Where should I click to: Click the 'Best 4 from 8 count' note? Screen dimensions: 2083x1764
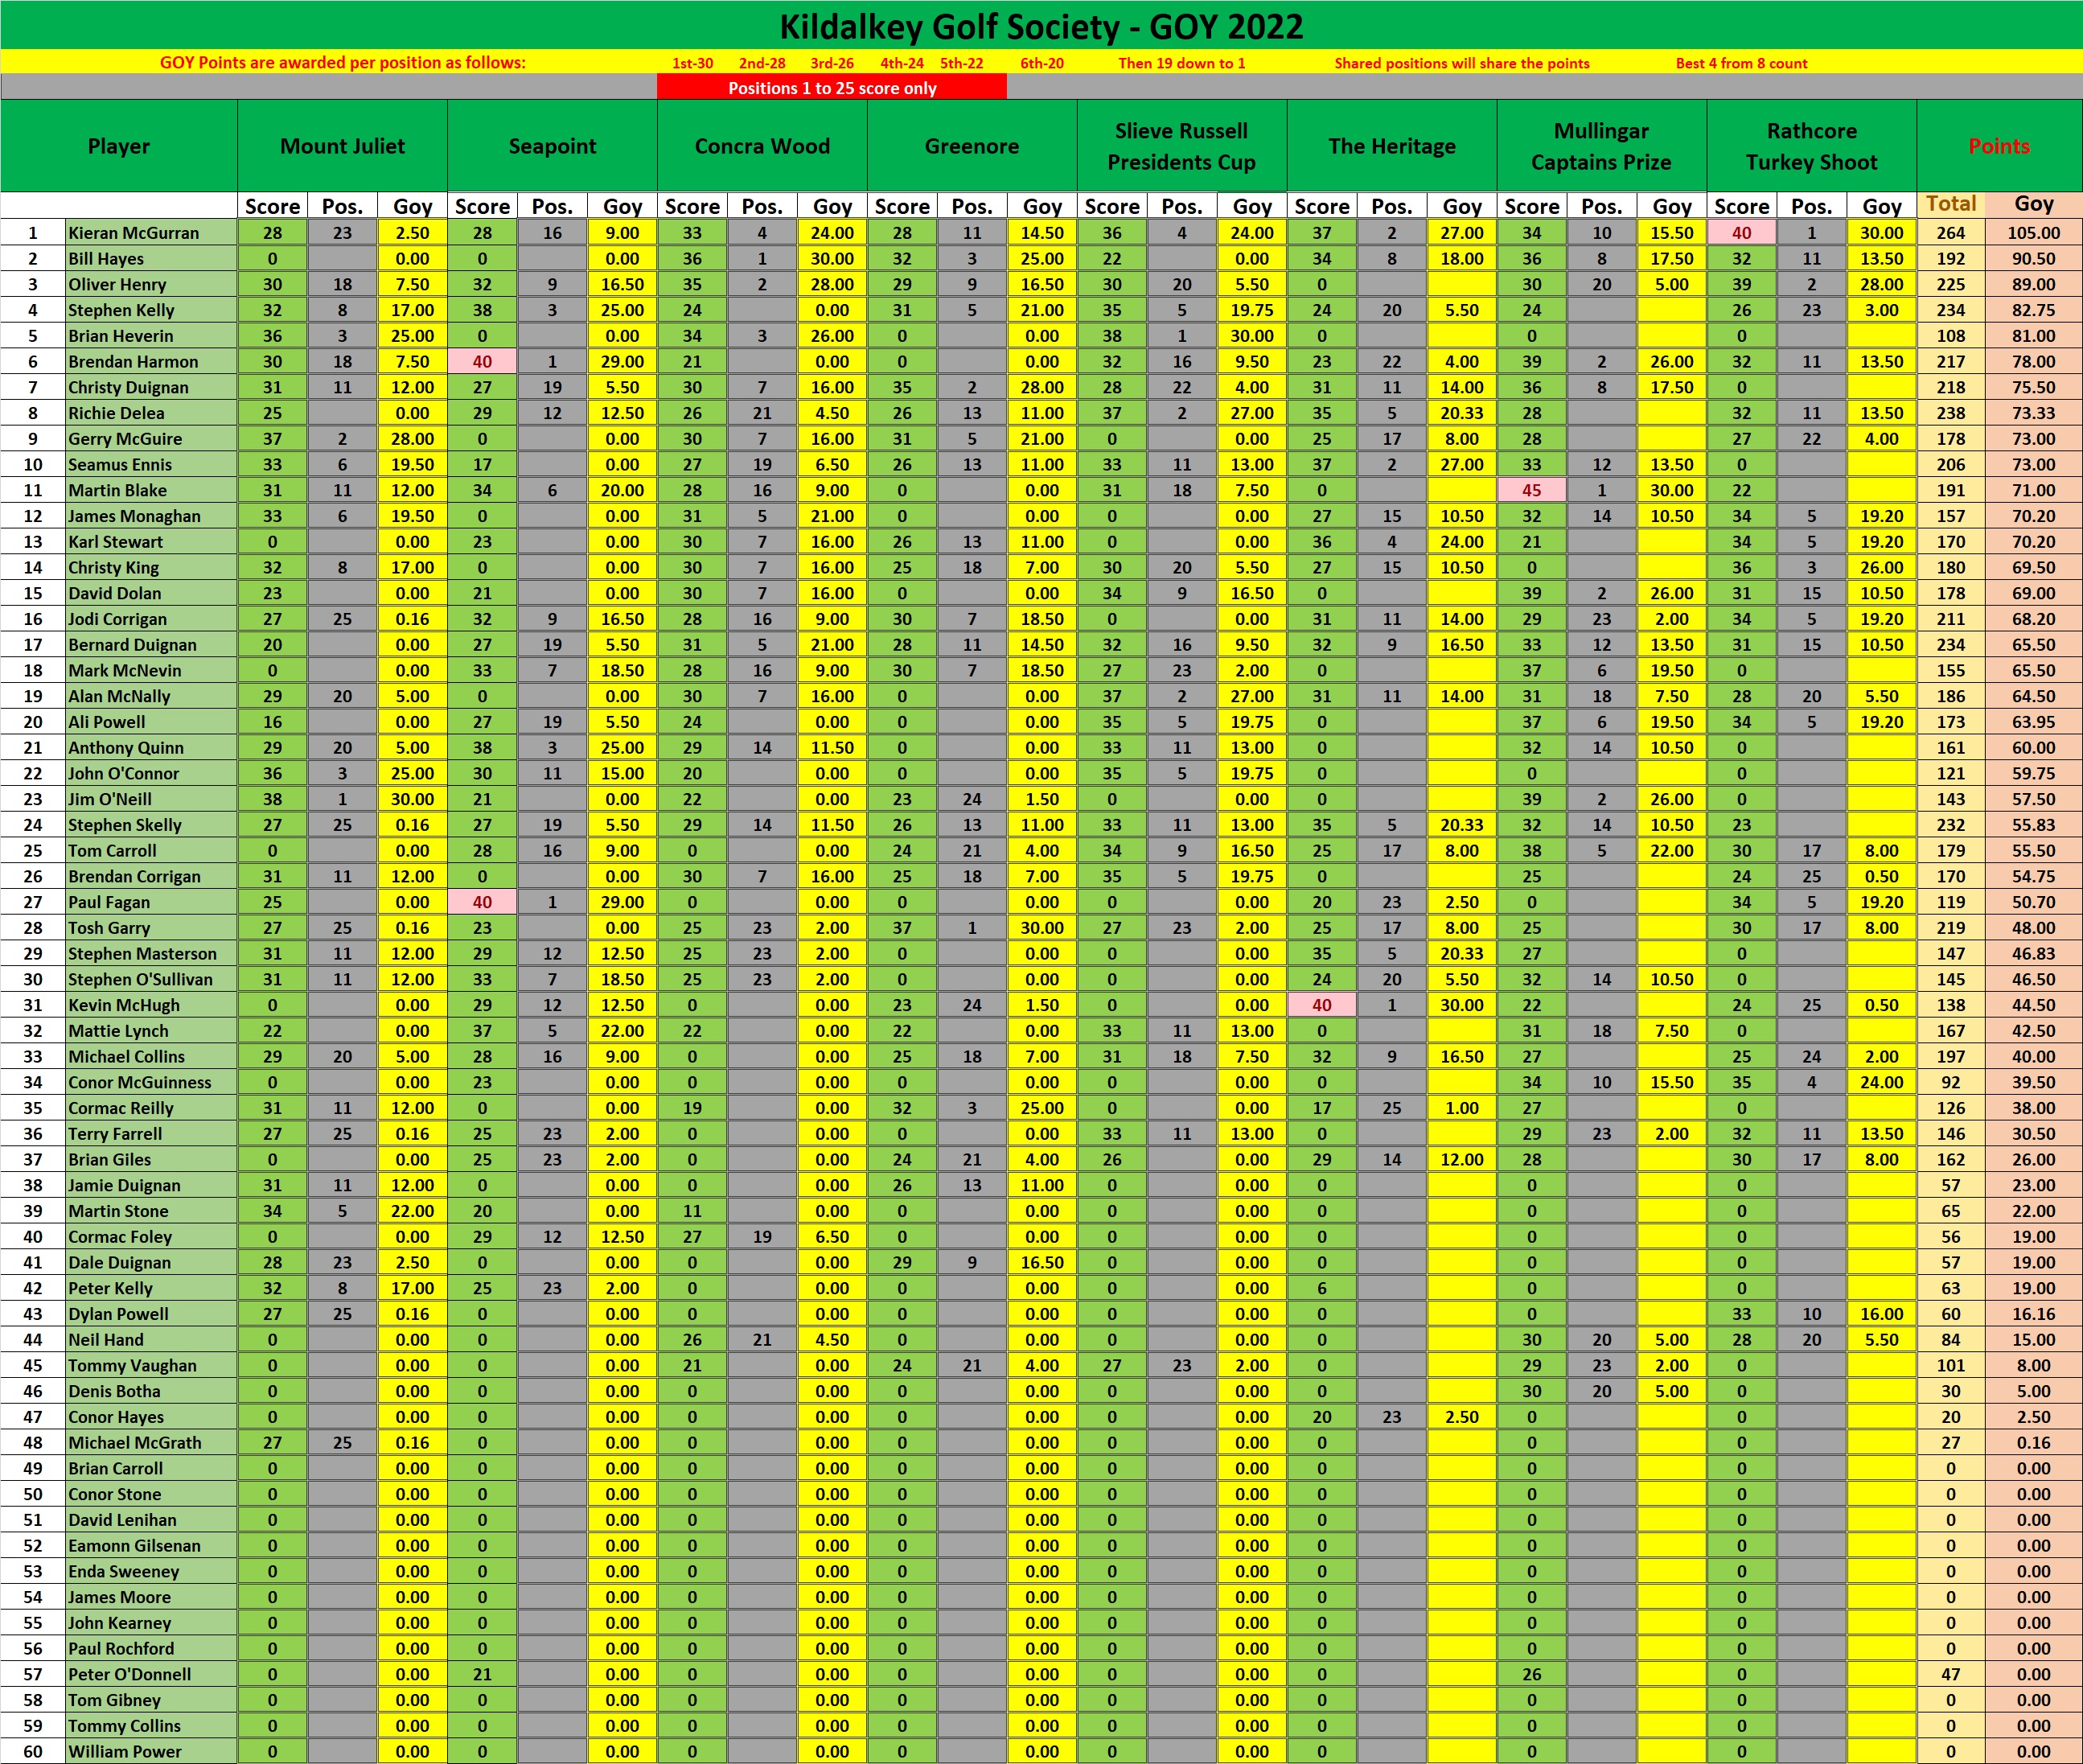point(1741,63)
